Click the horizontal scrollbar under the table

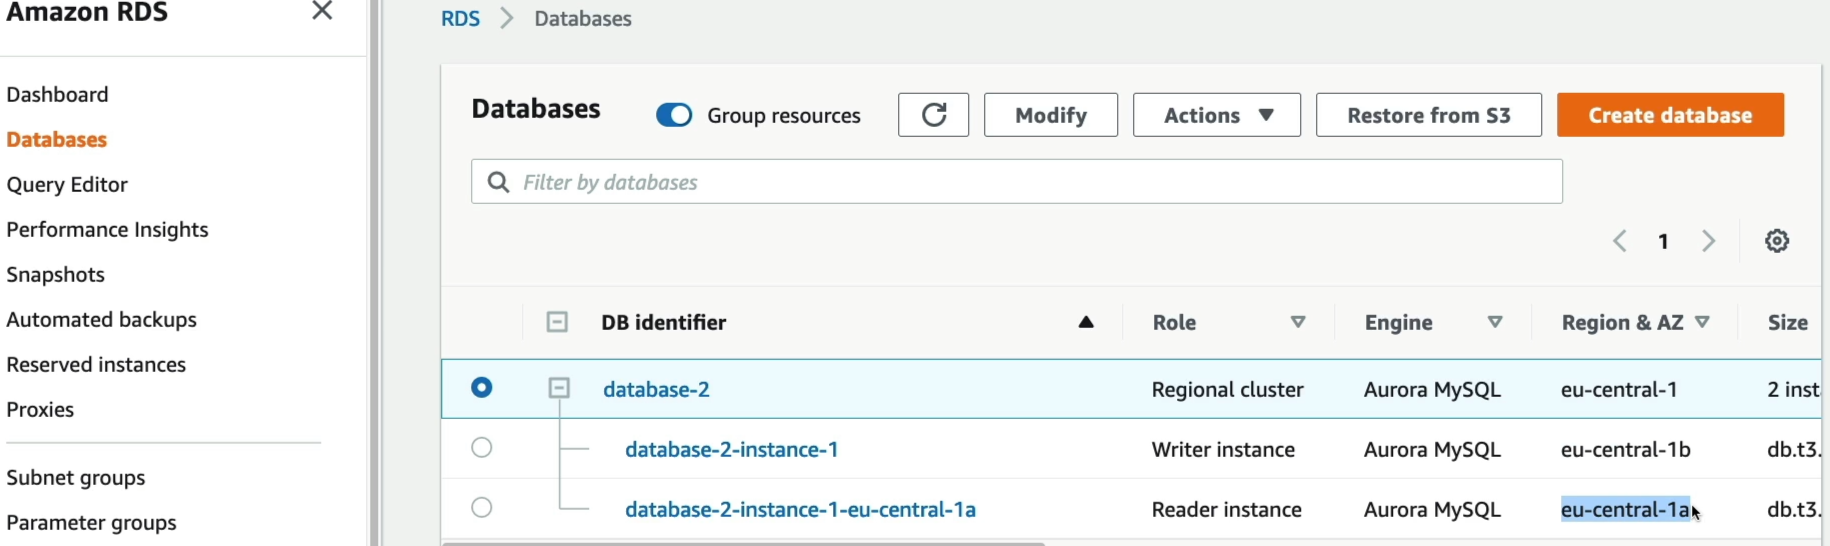[744, 543]
